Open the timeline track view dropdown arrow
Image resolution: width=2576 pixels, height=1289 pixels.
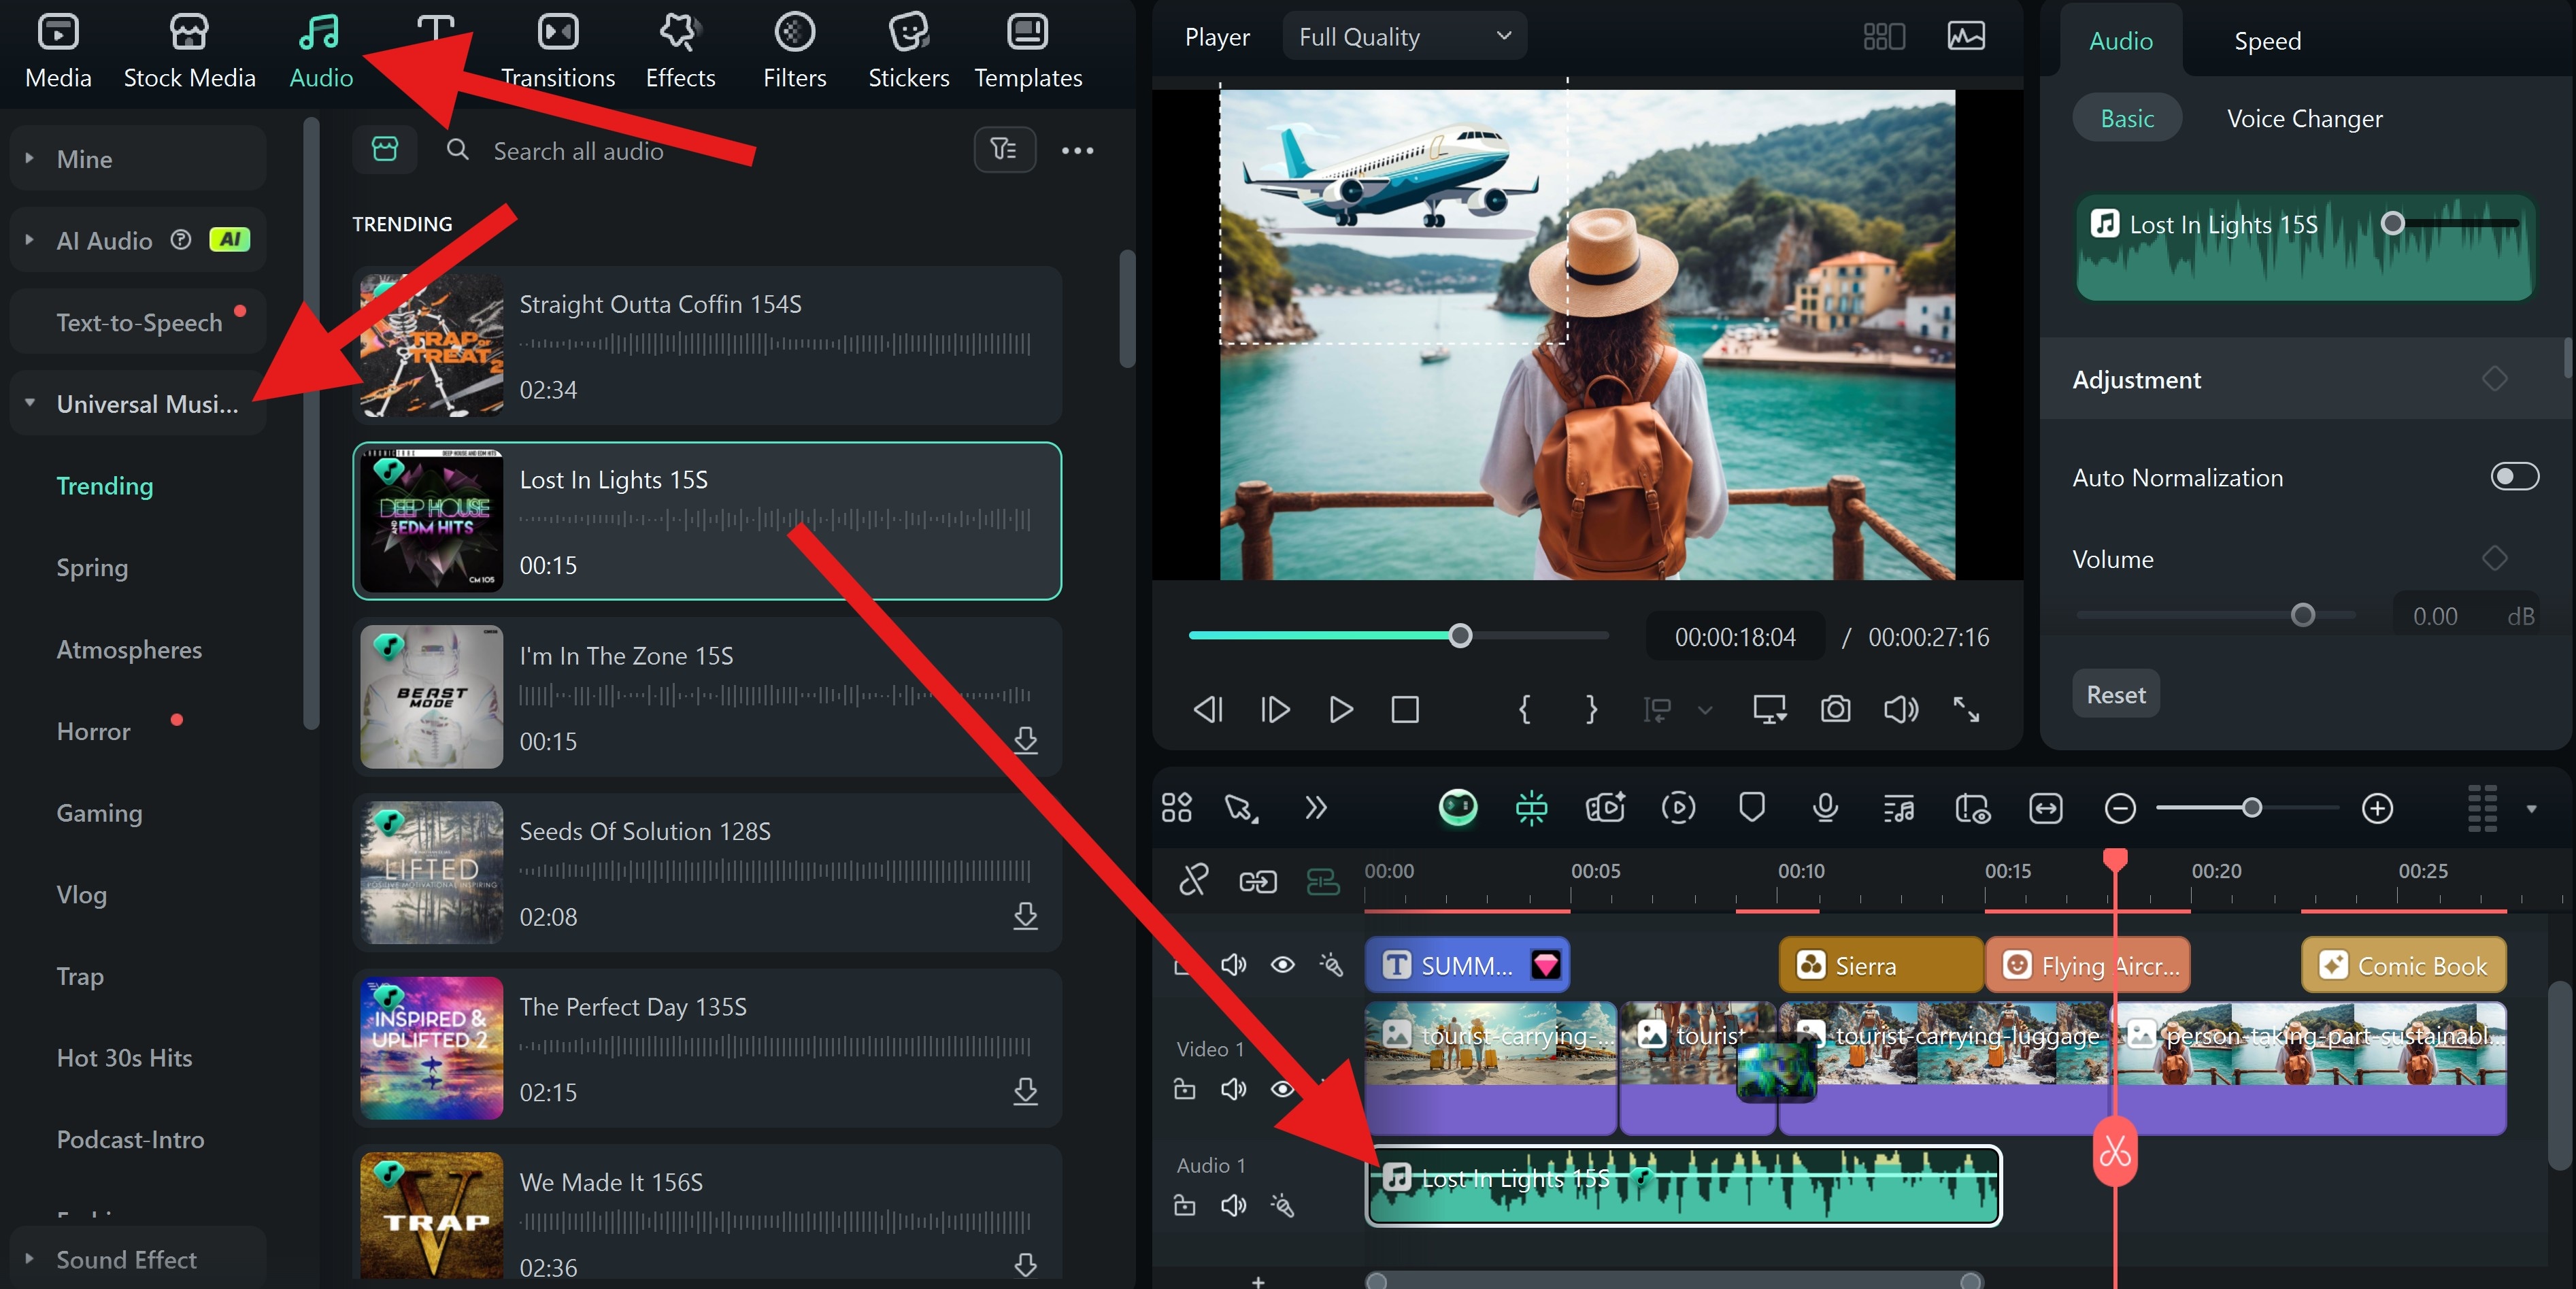point(2531,808)
